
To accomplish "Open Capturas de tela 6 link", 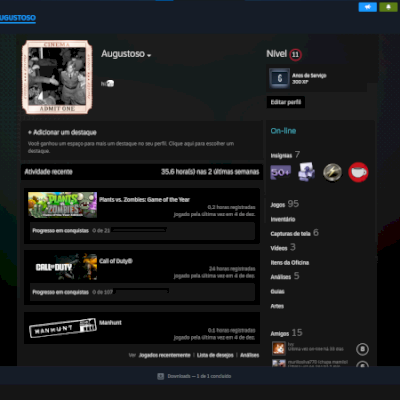I will point(294,233).
